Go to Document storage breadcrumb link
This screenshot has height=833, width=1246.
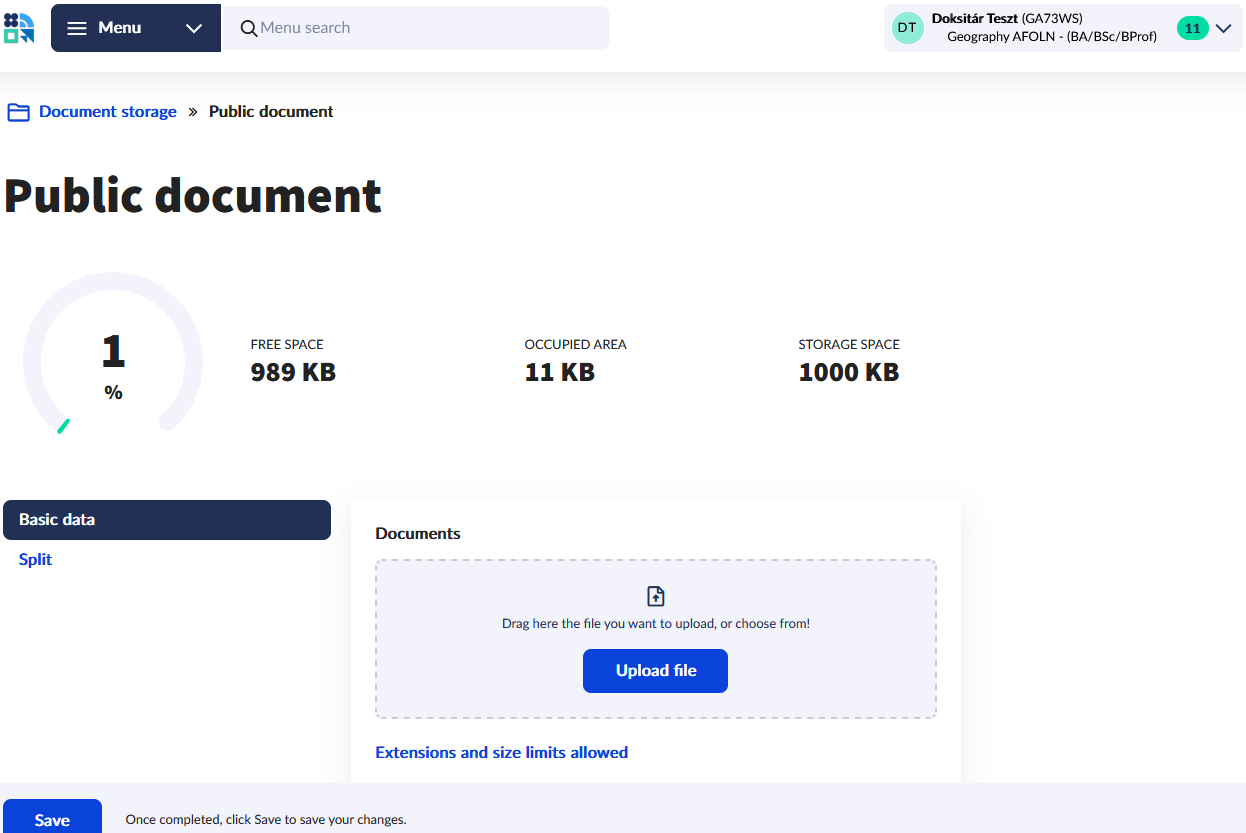[108, 112]
